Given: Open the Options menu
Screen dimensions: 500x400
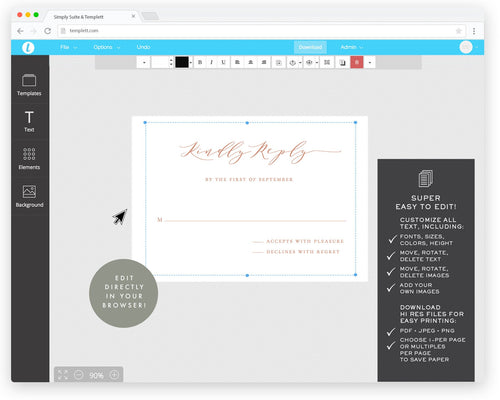Looking at the screenshot, I should (x=107, y=47).
